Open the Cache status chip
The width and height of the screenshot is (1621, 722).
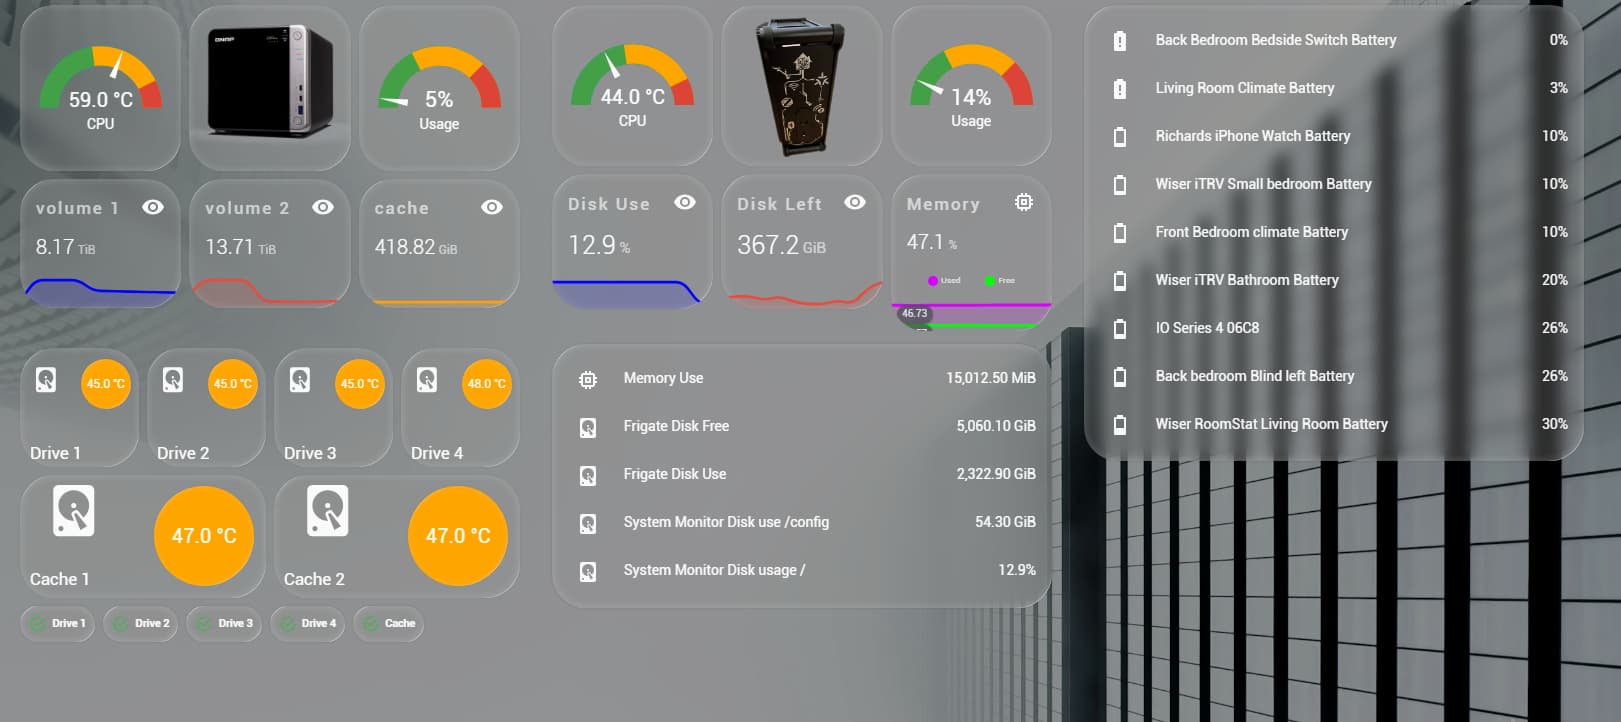pos(389,624)
